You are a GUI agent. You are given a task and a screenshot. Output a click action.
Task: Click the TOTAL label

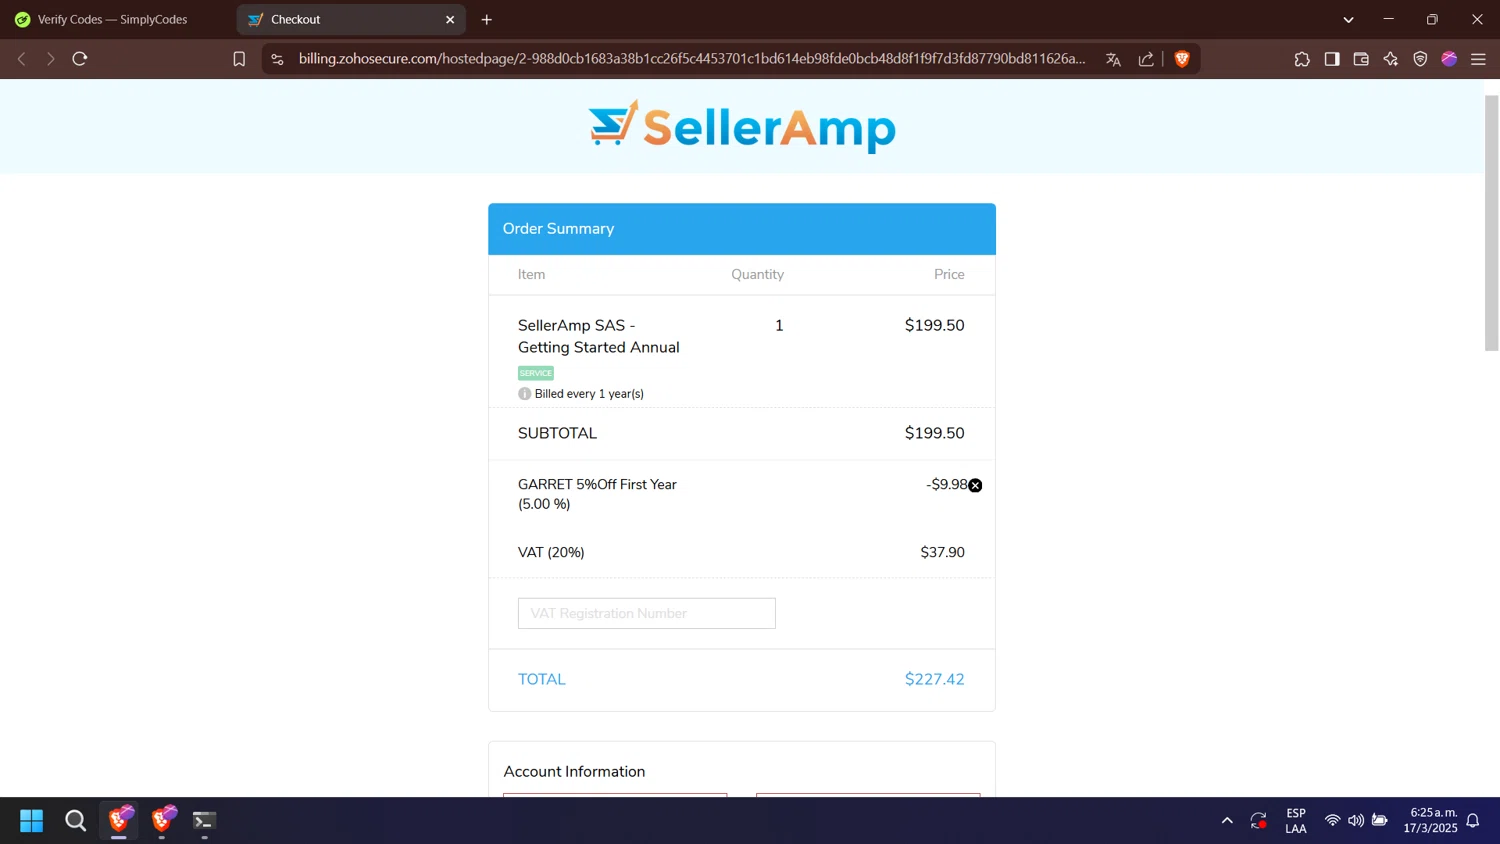click(541, 679)
